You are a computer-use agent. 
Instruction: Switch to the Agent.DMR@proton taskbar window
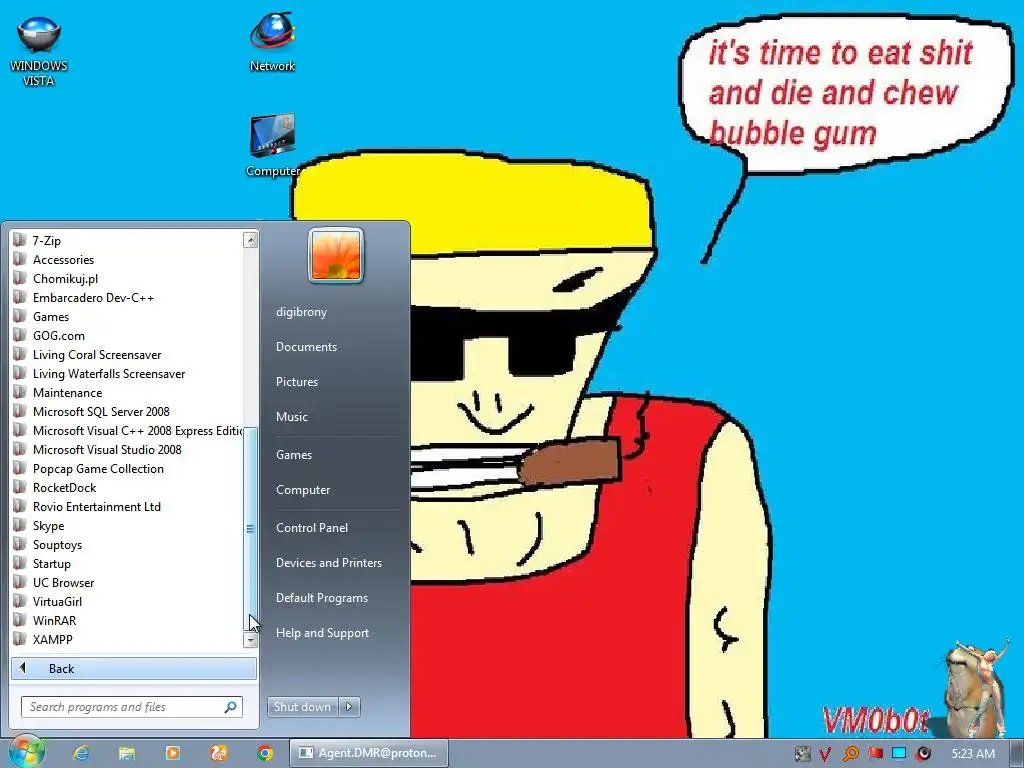click(369, 753)
